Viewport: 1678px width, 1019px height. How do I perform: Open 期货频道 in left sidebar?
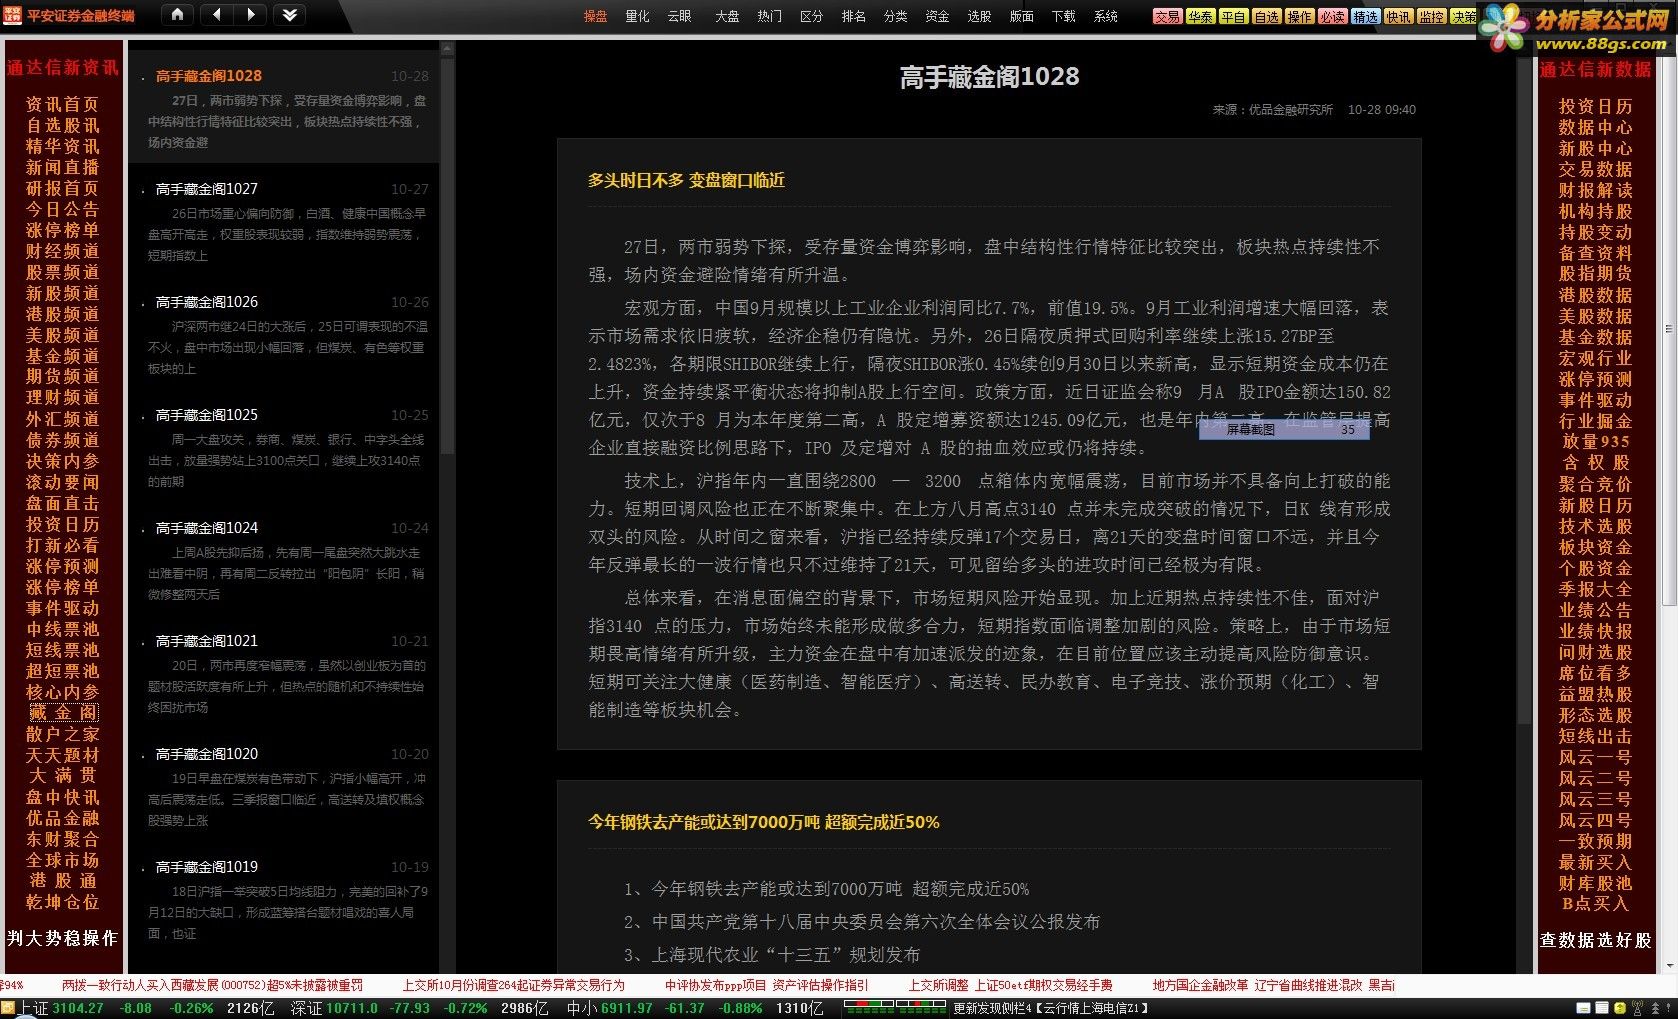pos(62,376)
